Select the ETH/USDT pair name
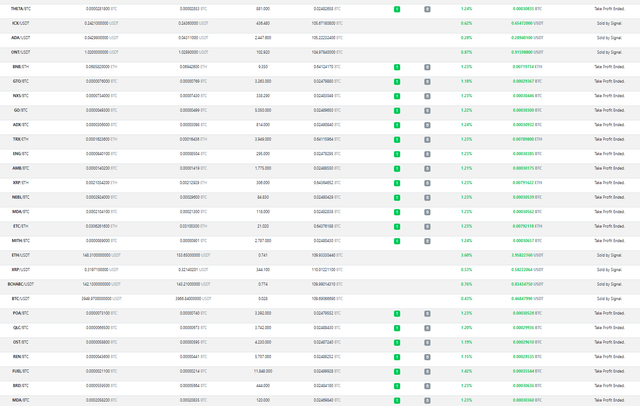 coord(20,255)
